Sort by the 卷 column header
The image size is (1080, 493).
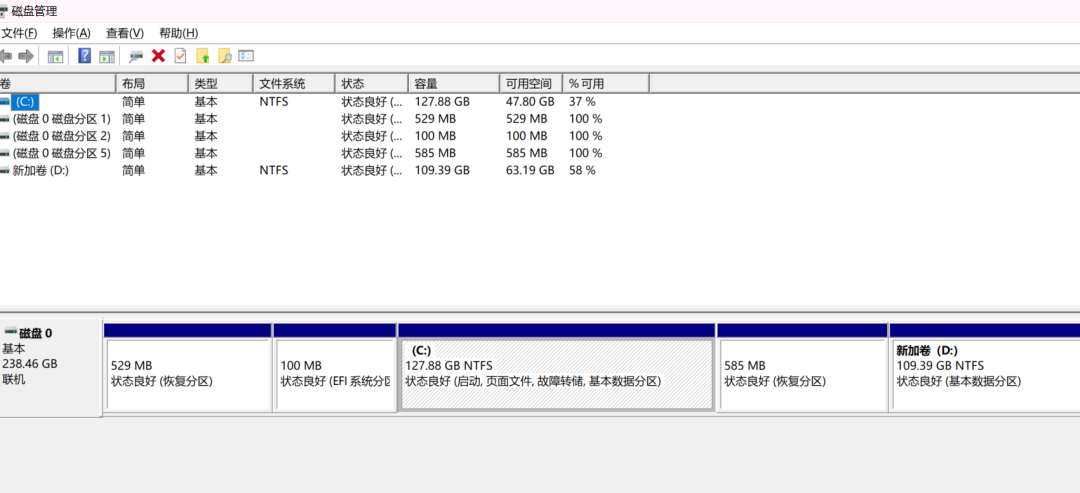pos(58,84)
